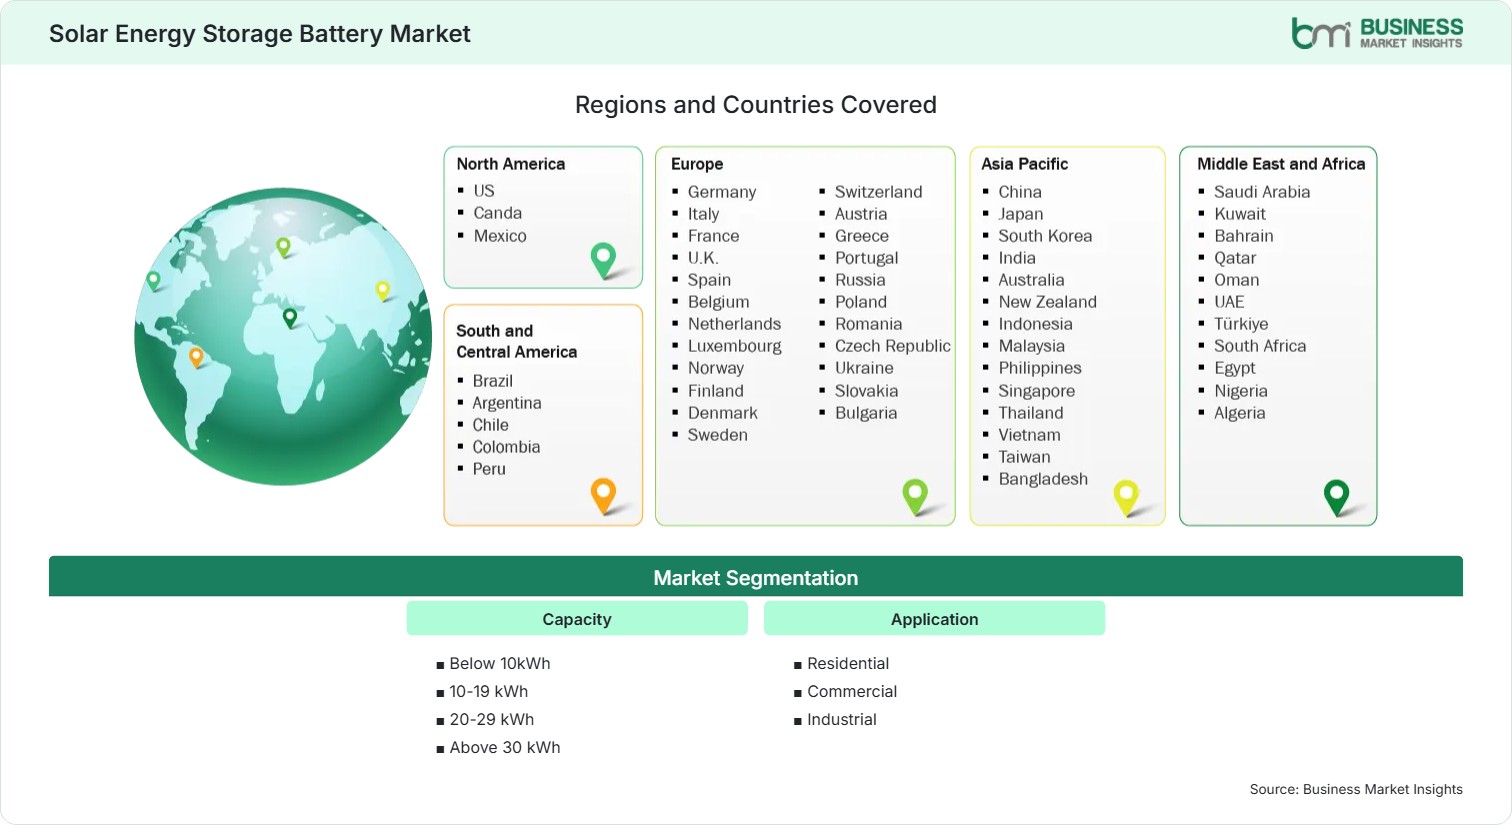Click '20-29 kWh' capacity item
Viewport: 1512px width, 825px height.
pos(492,720)
